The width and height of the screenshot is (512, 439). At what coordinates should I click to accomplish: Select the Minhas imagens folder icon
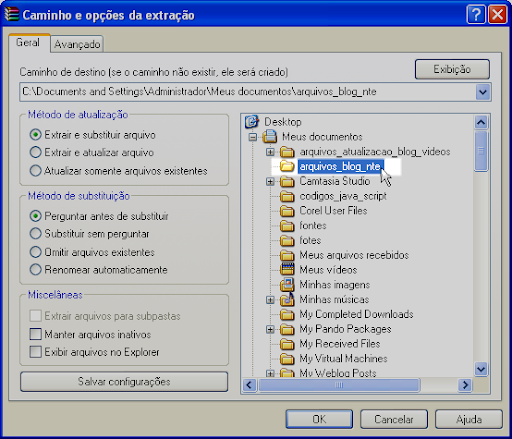[x=287, y=284]
